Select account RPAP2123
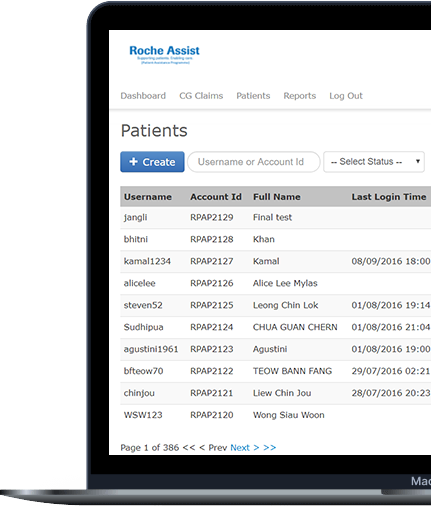The height and width of the screenshot is (506, 431). tap(212, 349)
